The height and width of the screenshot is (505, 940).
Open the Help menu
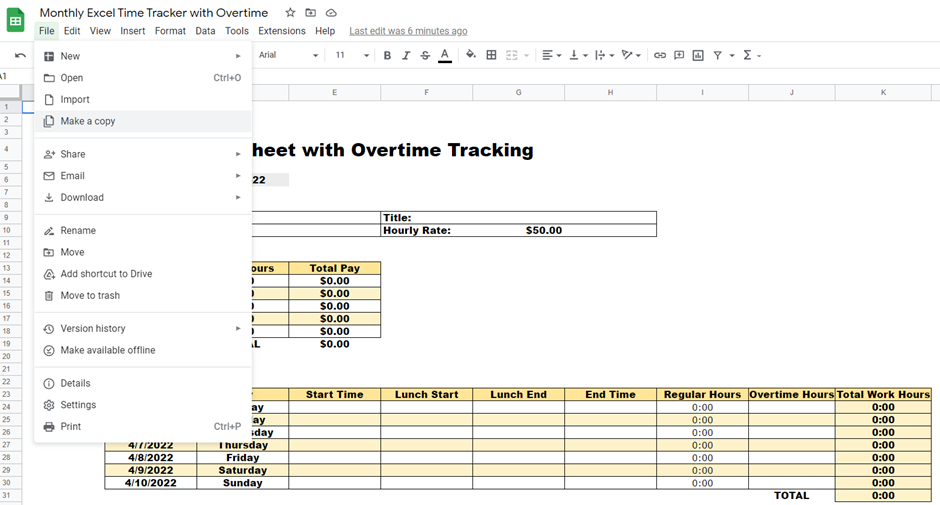(x=325, y=31)
